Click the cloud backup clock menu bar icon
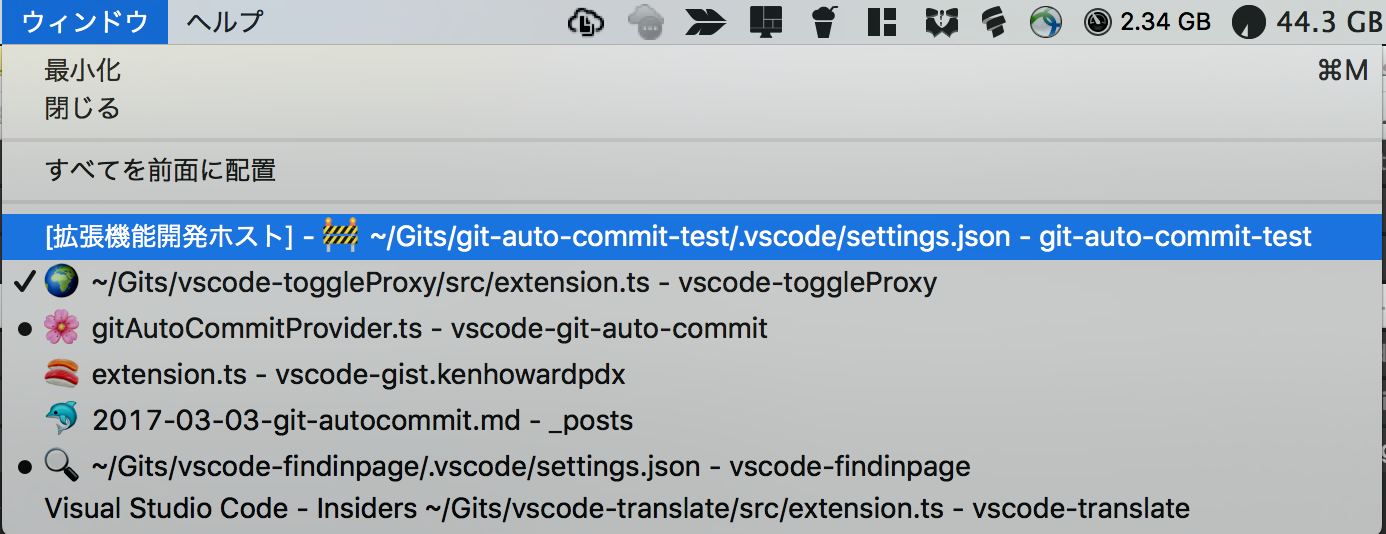The height and width of the screenshot is (534, 1386). (x=585, y=21)
